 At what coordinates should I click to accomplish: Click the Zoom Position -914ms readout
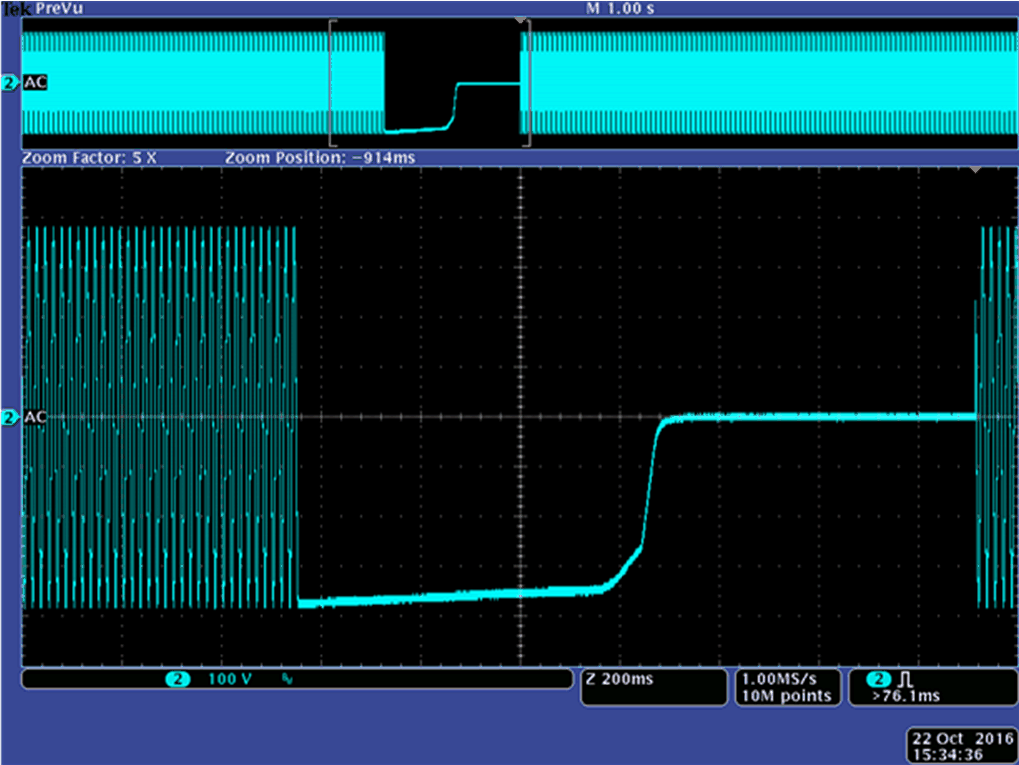pyautogui.click(x=320, y=158)
